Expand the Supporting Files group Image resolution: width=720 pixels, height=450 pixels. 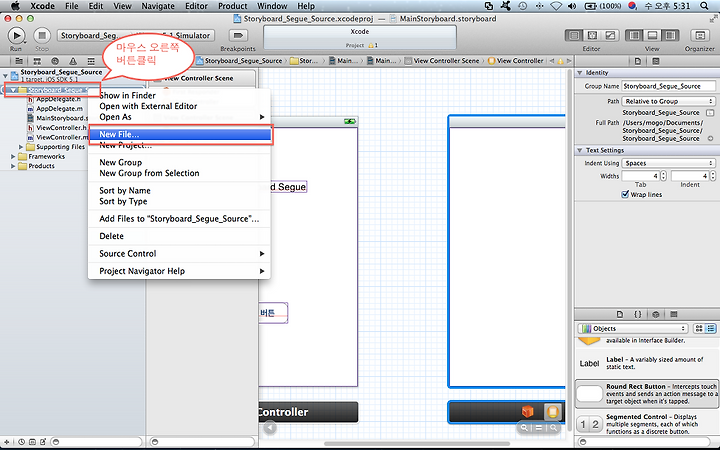coord(21,147)
